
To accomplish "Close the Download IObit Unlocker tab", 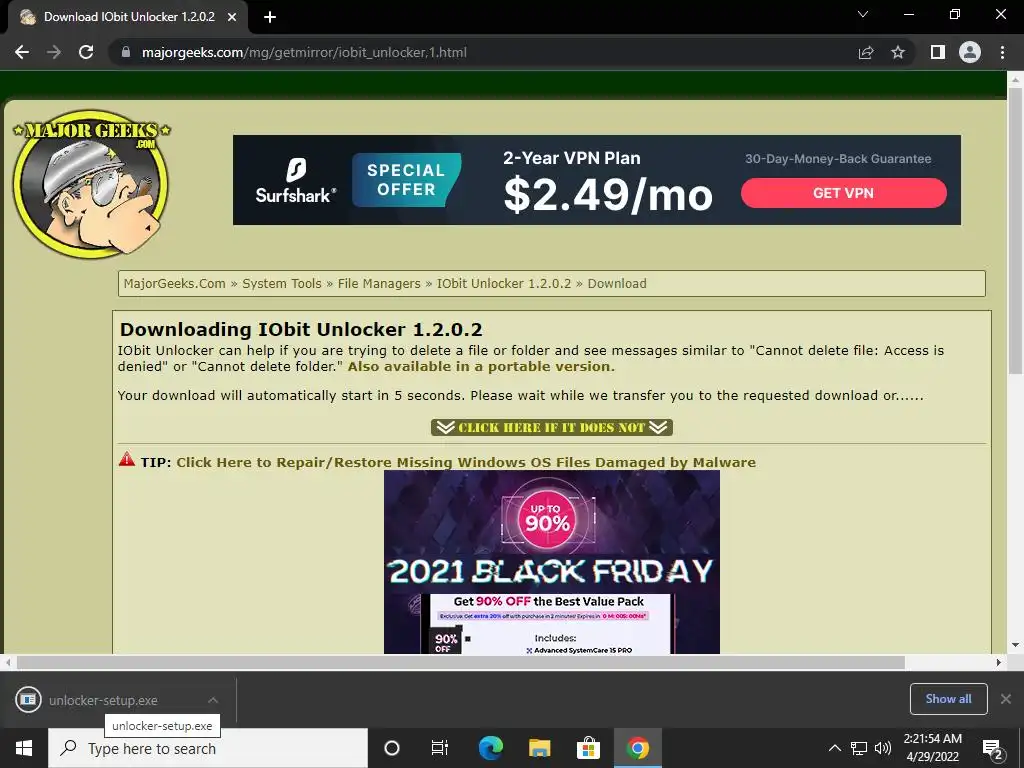I will 232,17.
